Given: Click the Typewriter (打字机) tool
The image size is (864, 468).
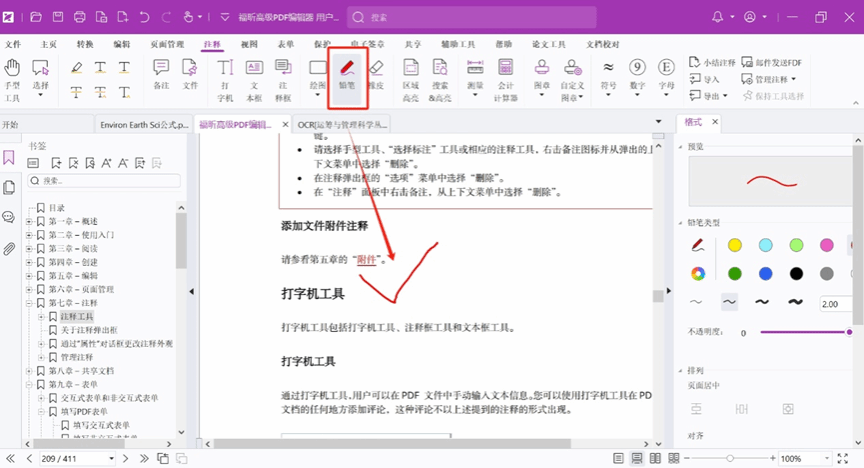Looking at the screenshot, I should [225, 77].
